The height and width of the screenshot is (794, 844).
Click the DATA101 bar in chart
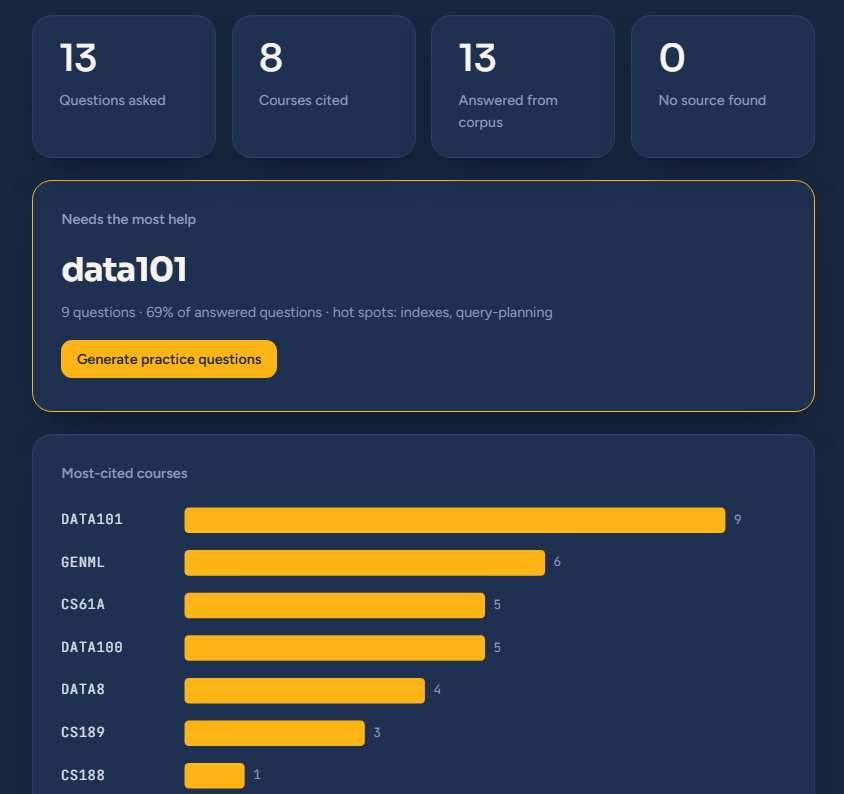[455, 520]
